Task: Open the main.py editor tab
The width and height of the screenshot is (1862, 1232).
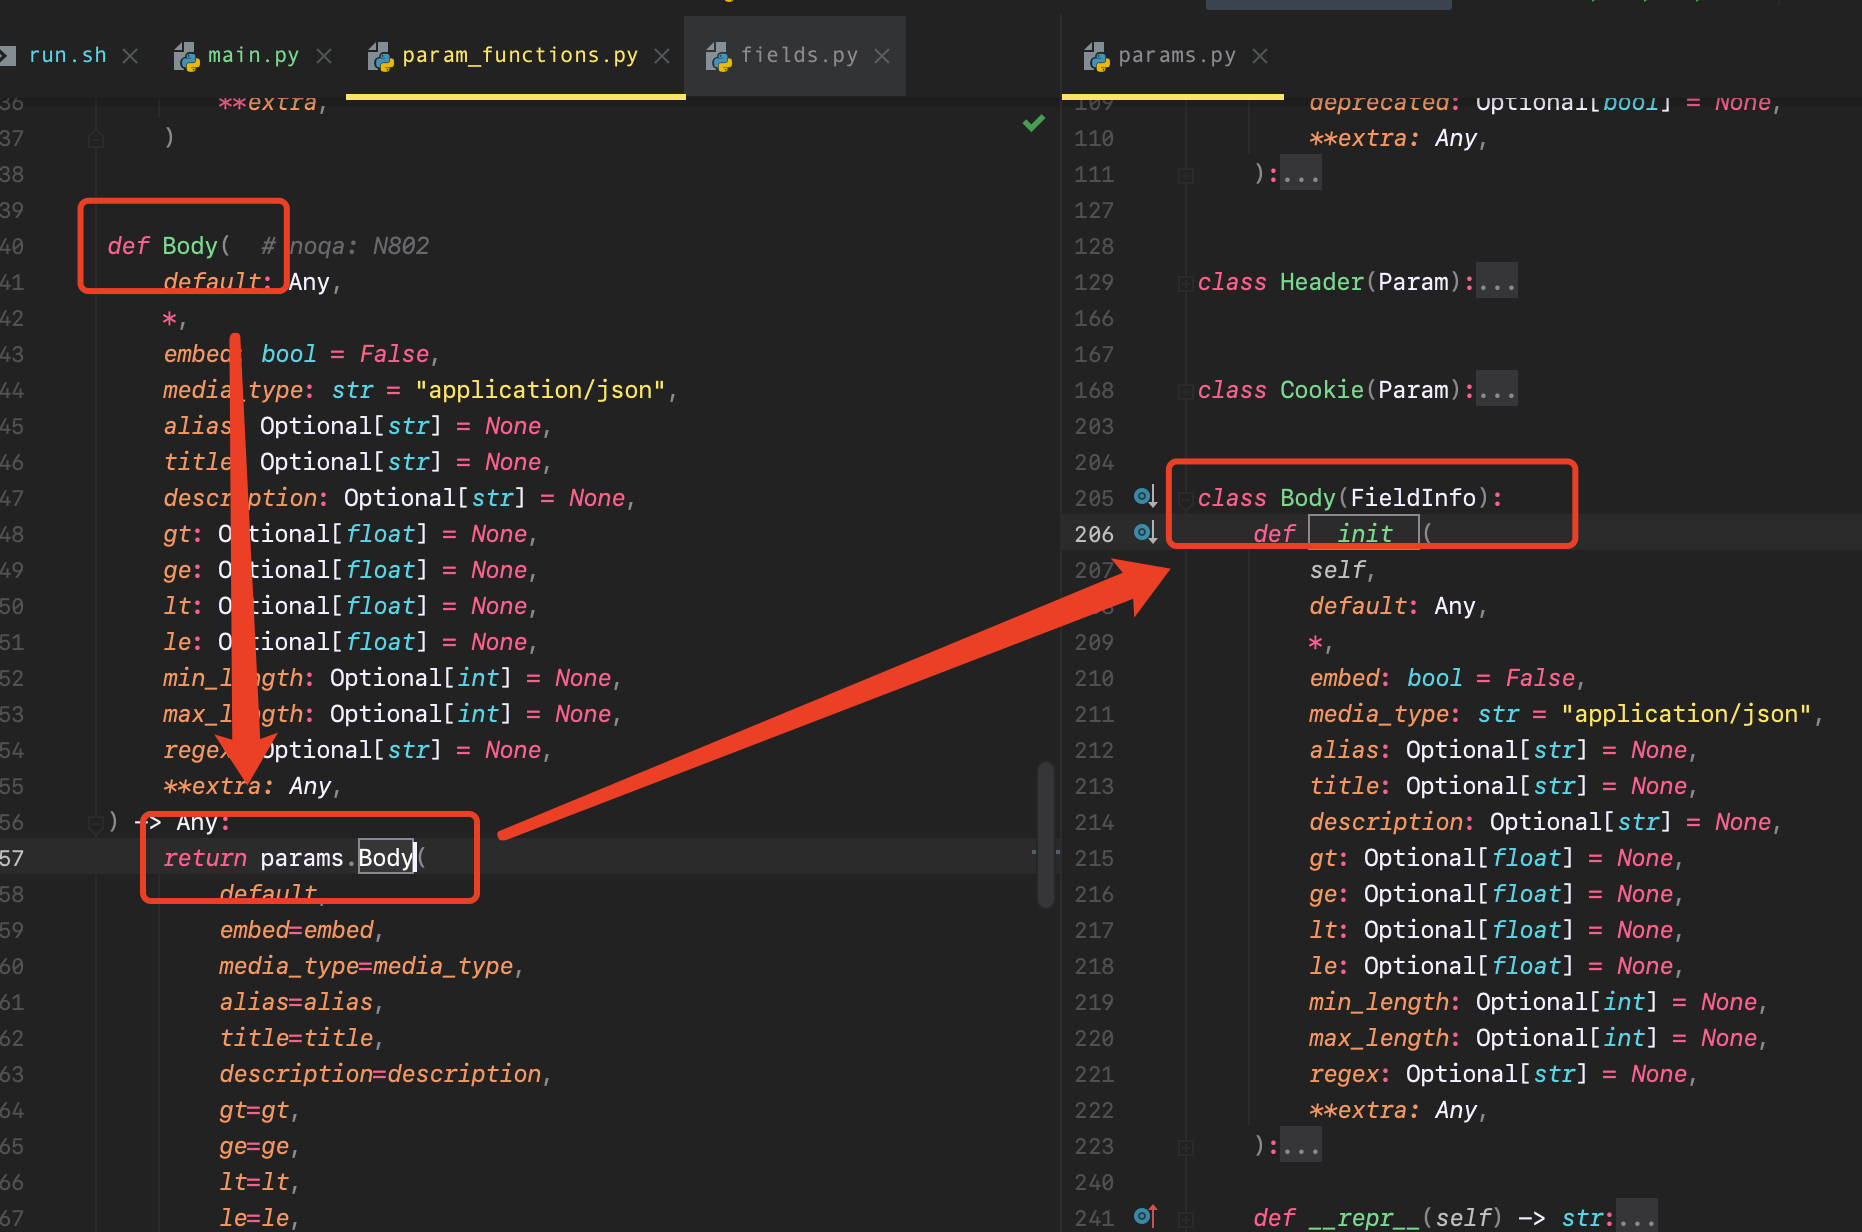Action: 253,56
